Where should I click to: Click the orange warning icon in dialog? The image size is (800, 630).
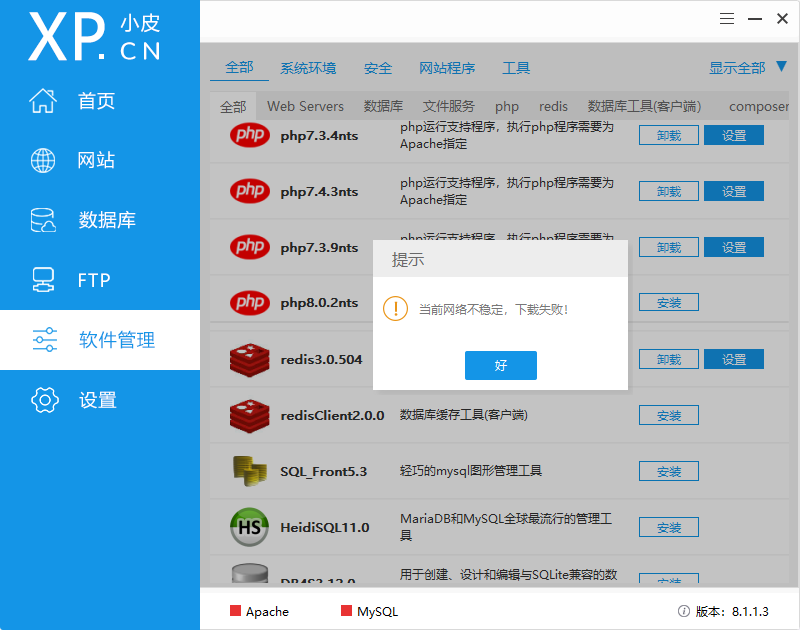tap(395, 309)
